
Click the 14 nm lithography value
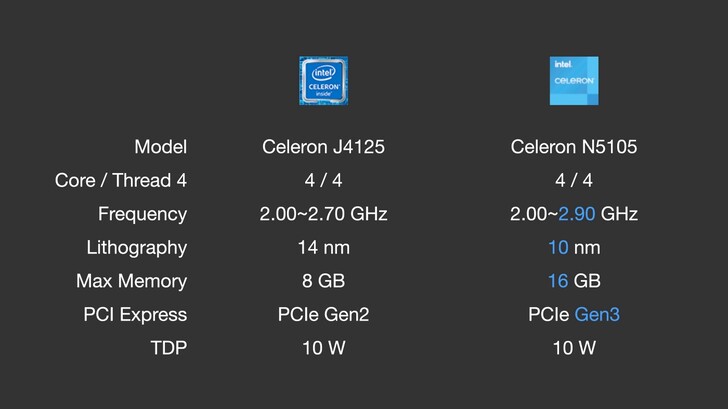click(x=323, y=247)
